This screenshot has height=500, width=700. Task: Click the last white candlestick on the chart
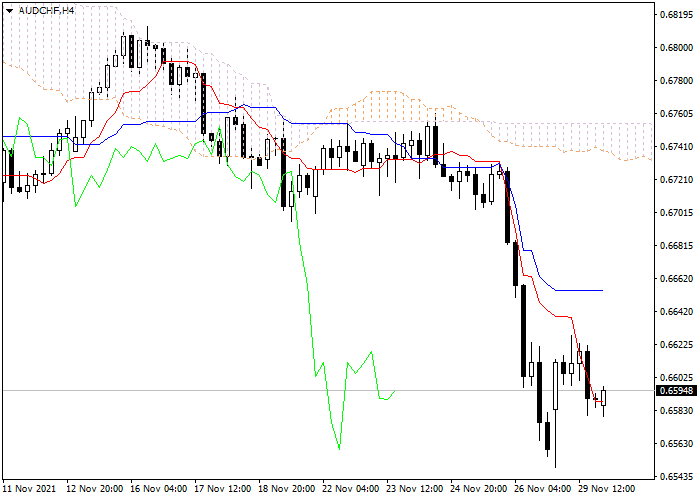604,397
